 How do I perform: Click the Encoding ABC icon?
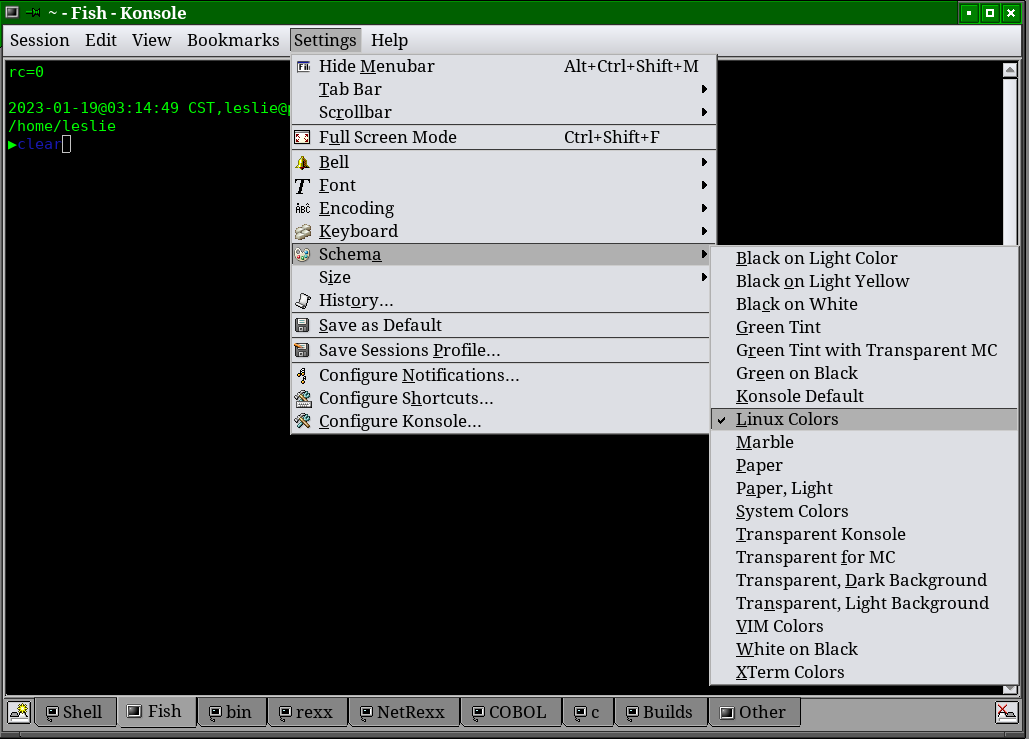click(x=303, y=209)
